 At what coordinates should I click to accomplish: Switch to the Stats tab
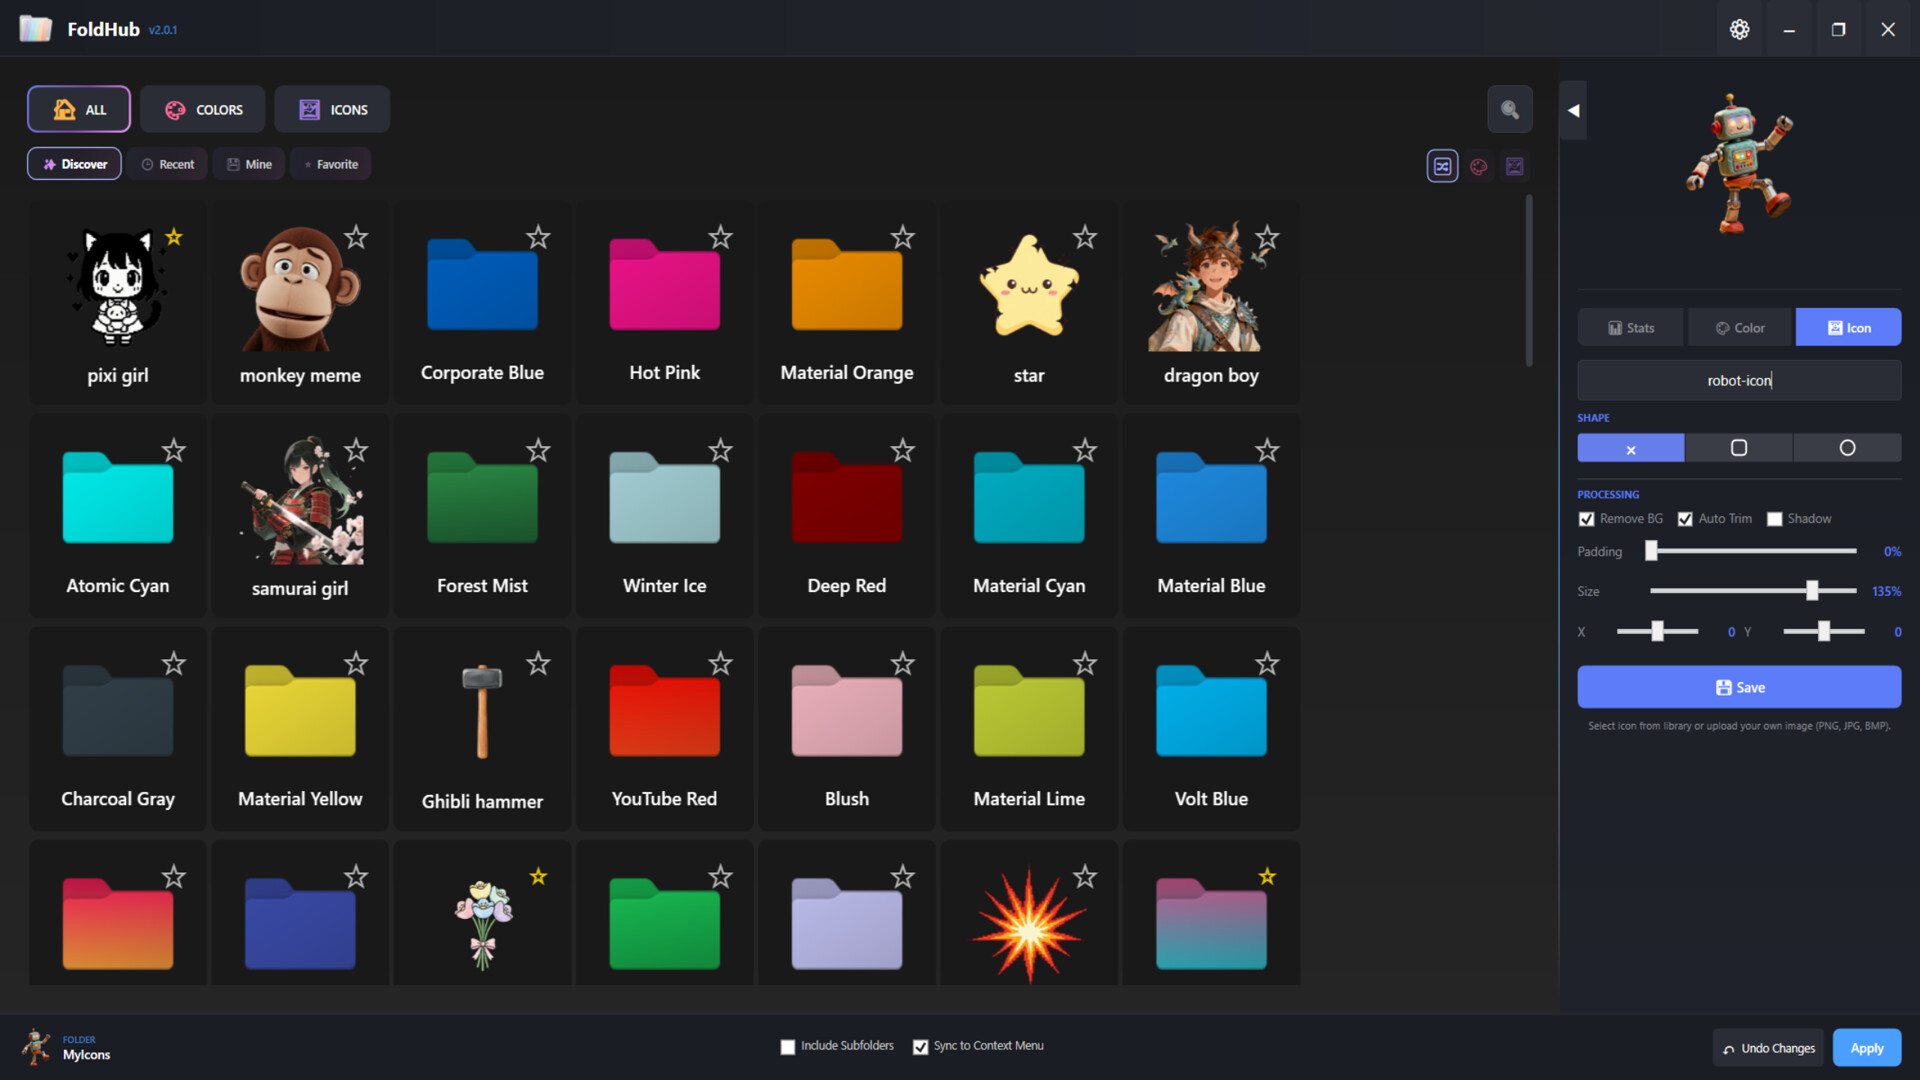(1630, 327)
